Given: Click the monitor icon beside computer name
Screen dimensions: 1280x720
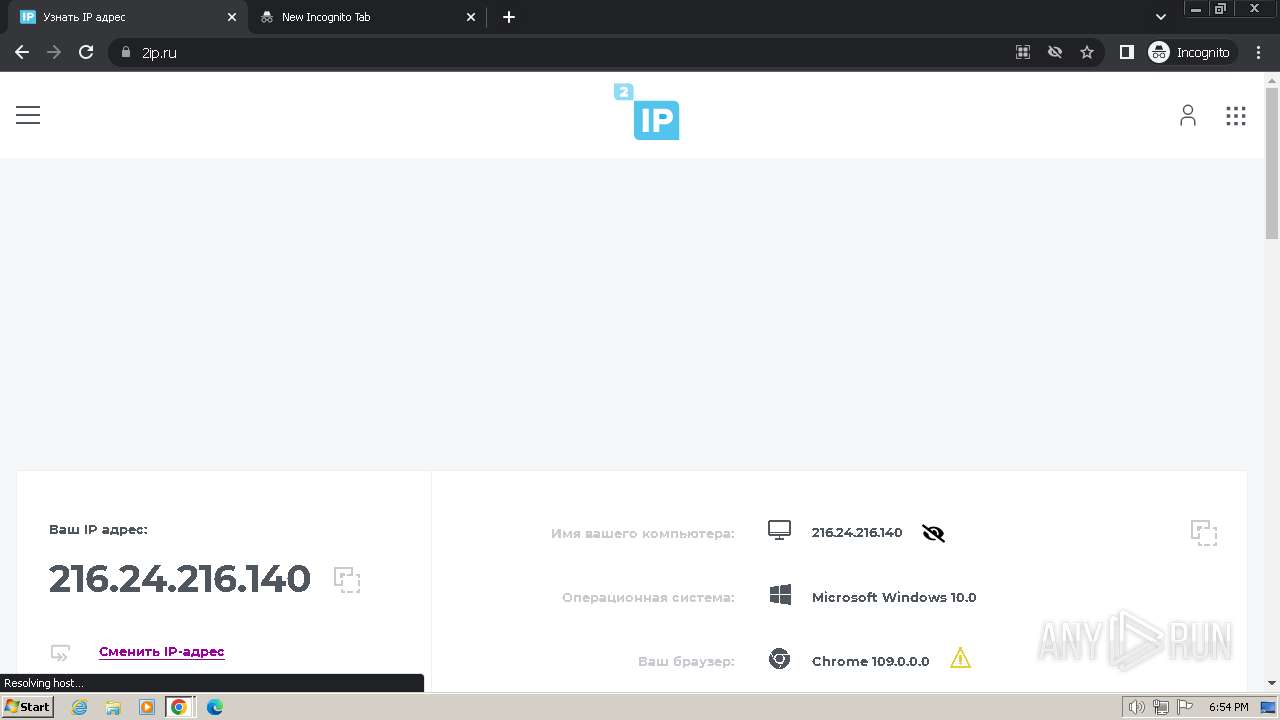Looking at the screenshot, I should [x=780, y=531].
